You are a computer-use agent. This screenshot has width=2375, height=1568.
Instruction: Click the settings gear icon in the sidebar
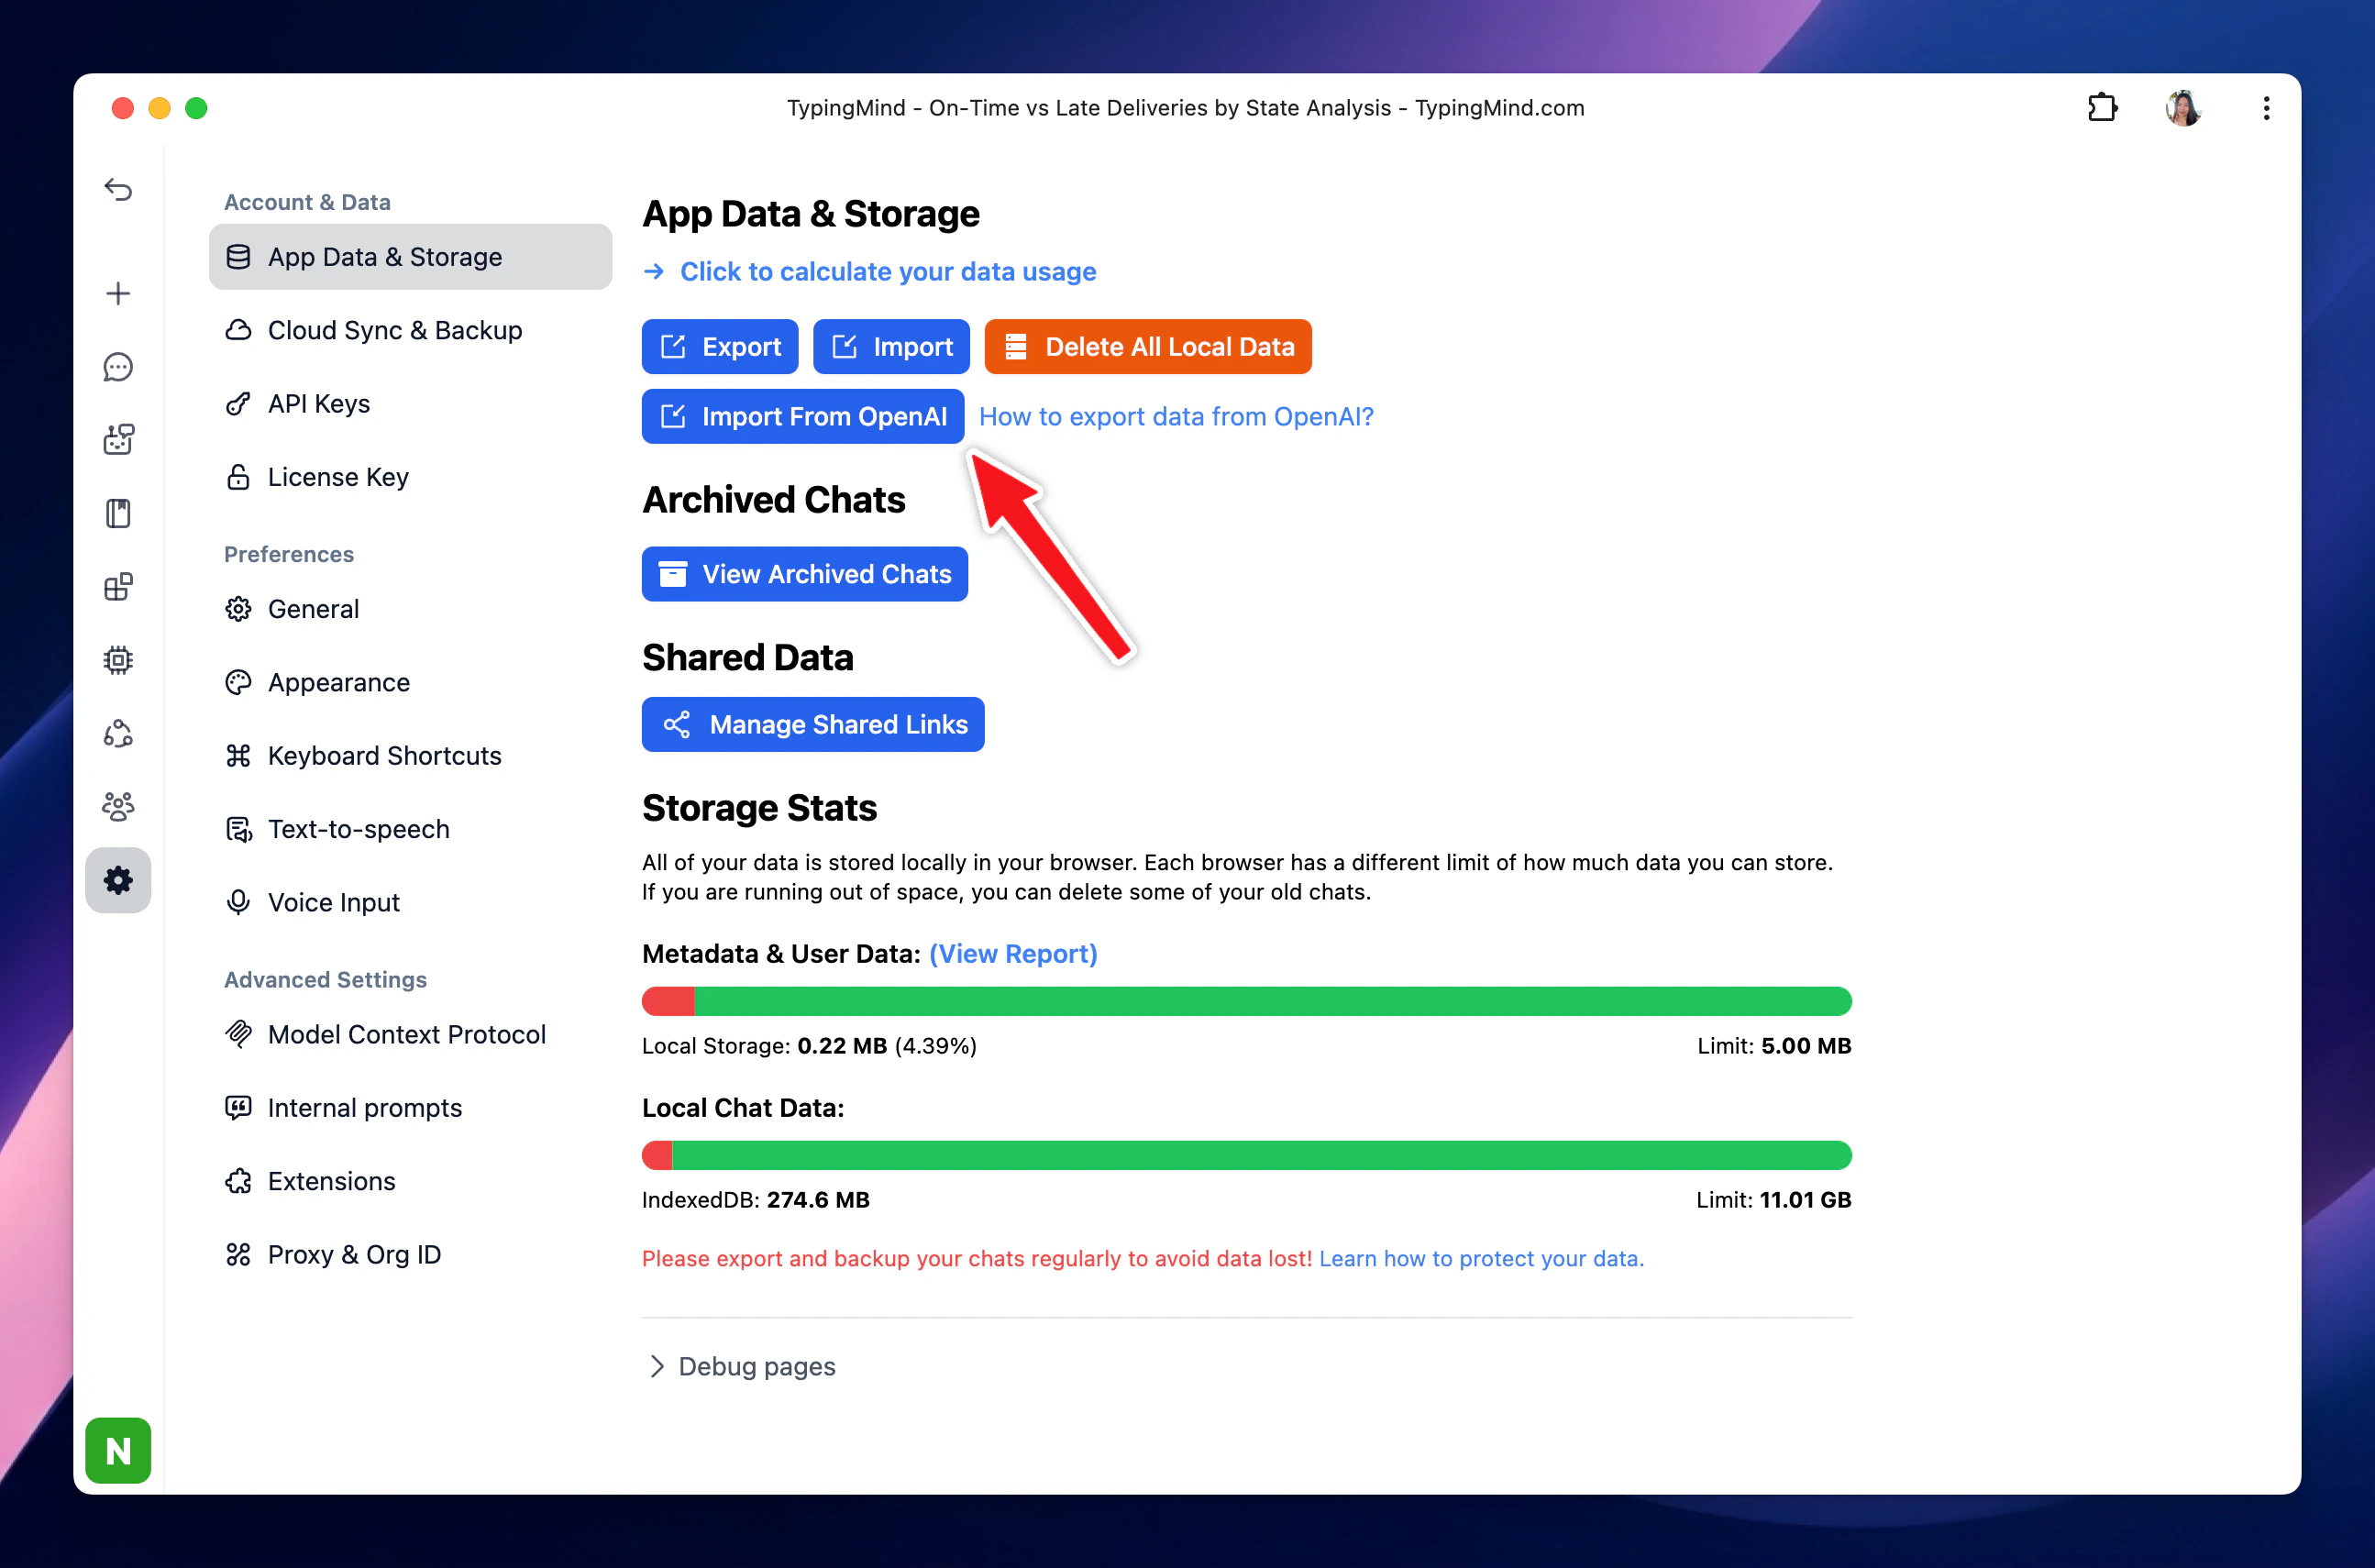point(118,880)
